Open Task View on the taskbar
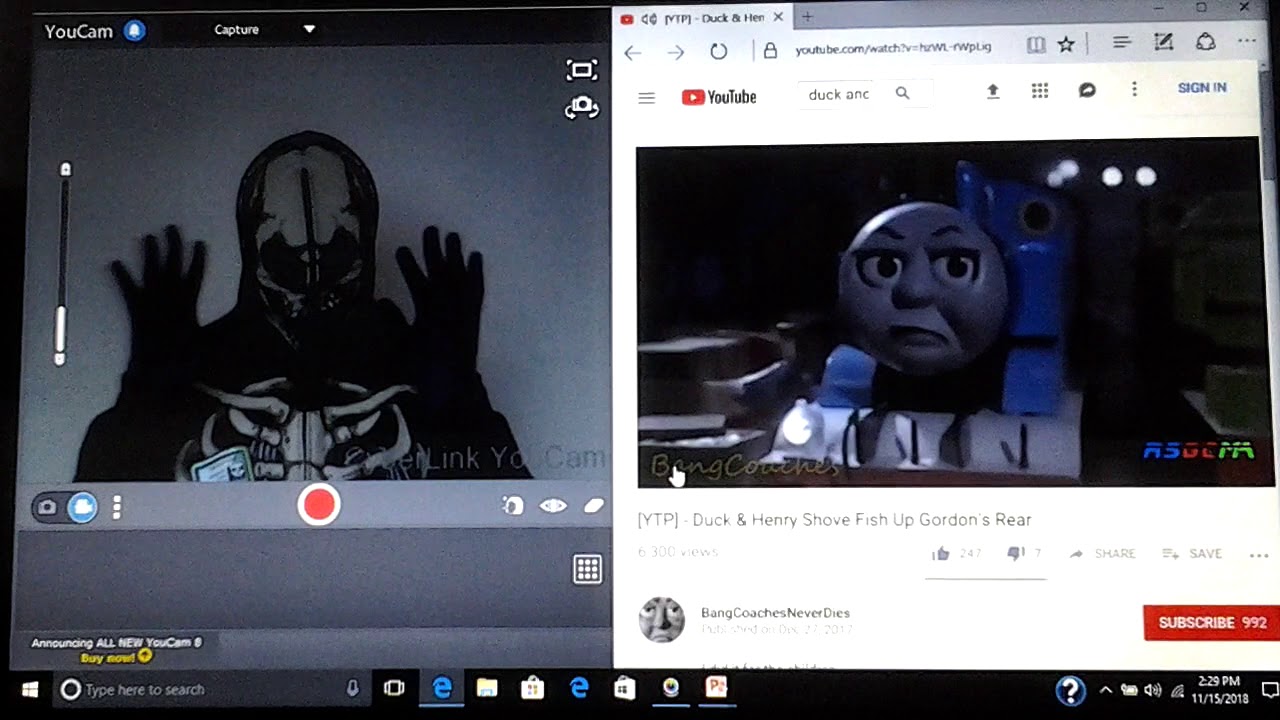This screenshot has height=720, width=1280. pyautogui.click(x=394, y=688)
